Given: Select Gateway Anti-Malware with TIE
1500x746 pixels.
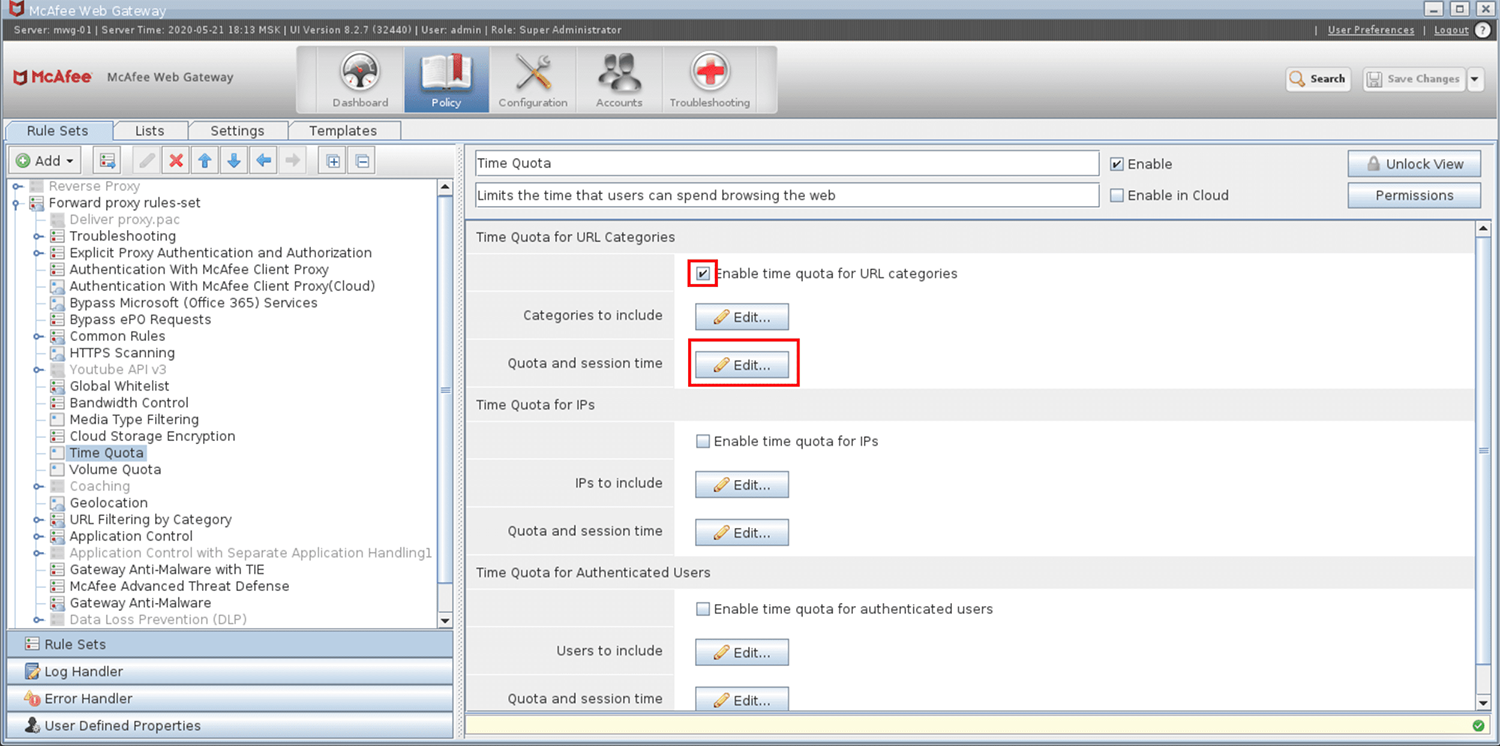Looking at the screenshot, I should [167, 570].
